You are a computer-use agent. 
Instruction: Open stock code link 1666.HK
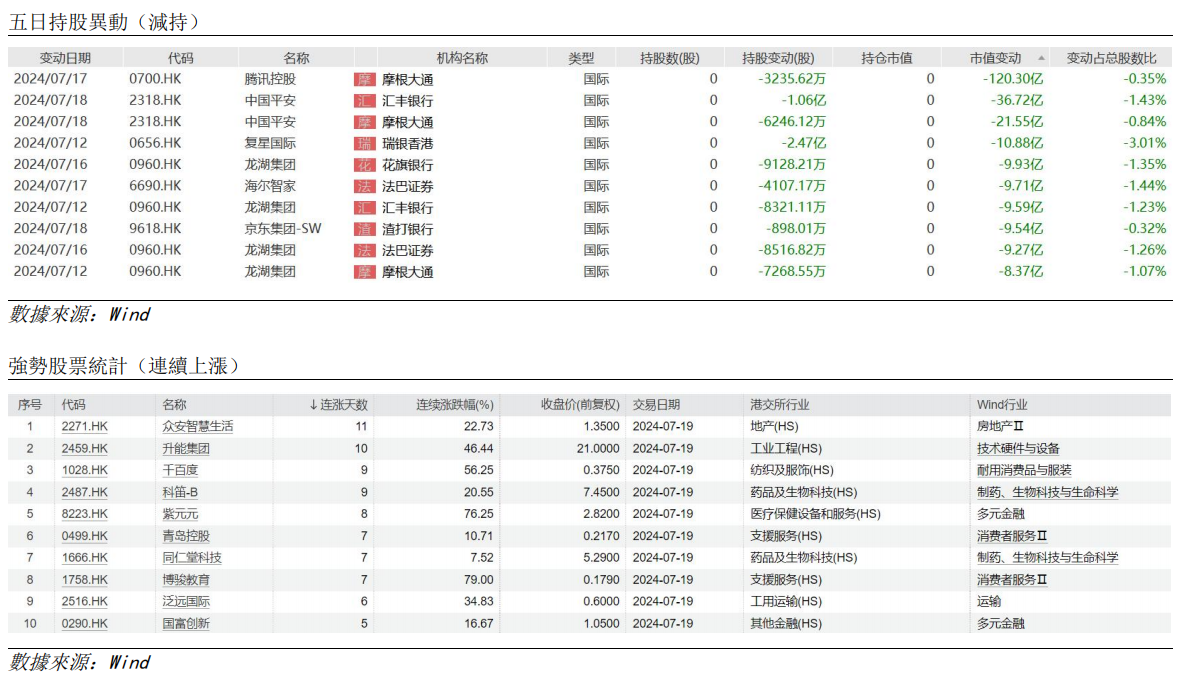(x=85, y=558)
